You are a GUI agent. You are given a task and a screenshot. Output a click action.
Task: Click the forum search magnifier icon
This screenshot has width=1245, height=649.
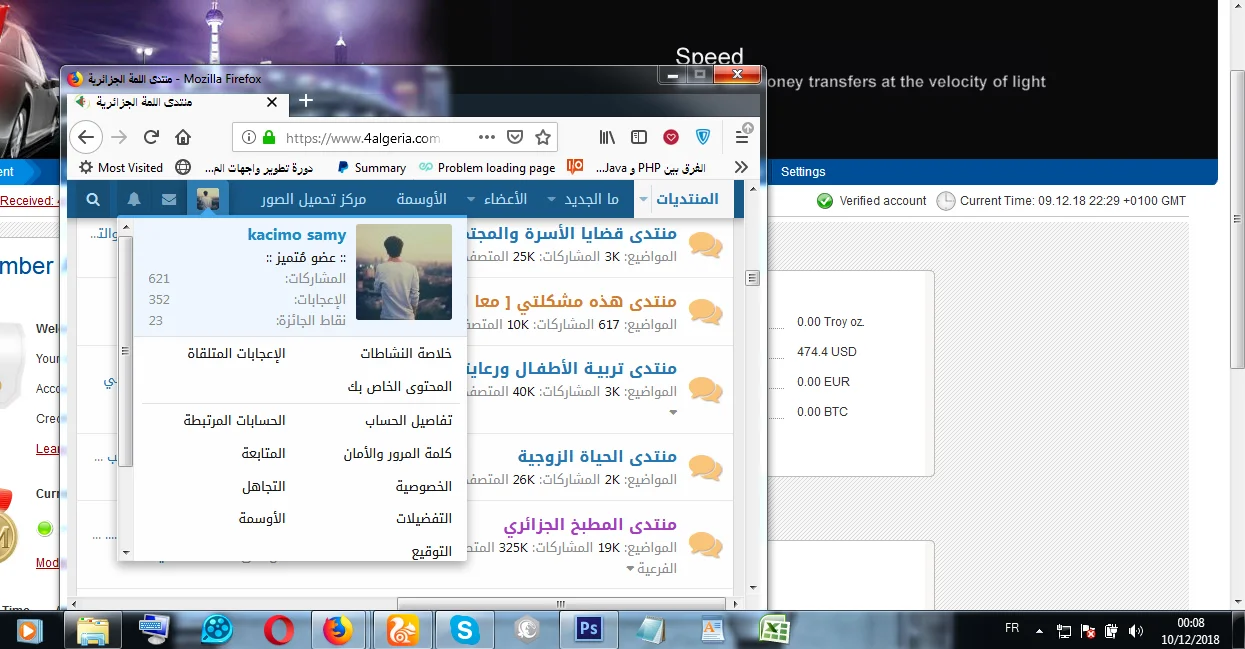93,200
